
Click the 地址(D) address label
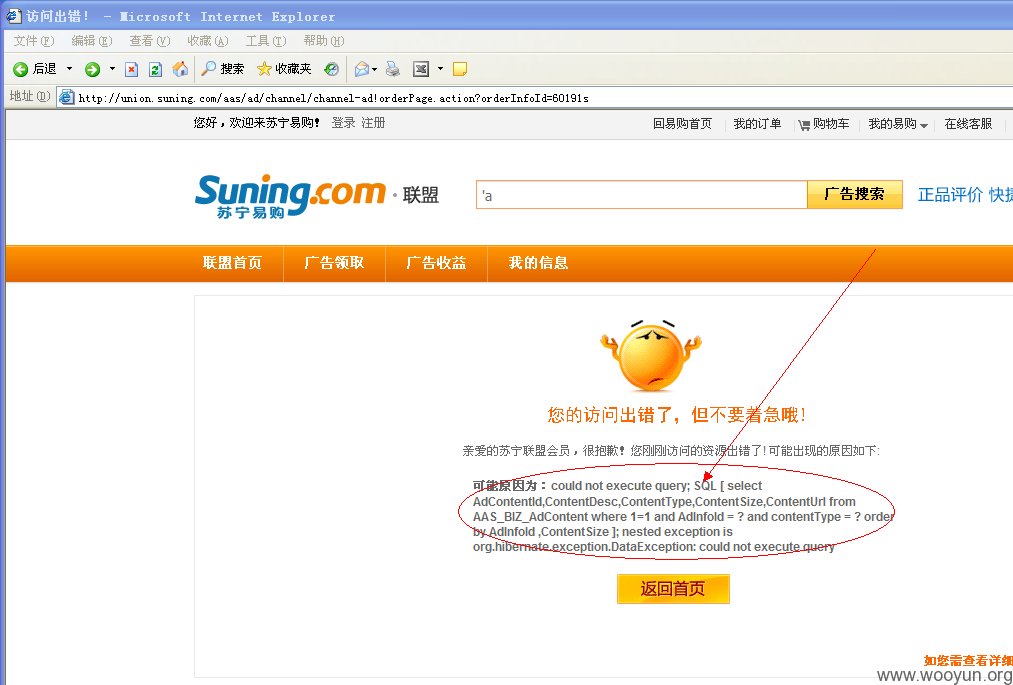click(x=30, y=97)
